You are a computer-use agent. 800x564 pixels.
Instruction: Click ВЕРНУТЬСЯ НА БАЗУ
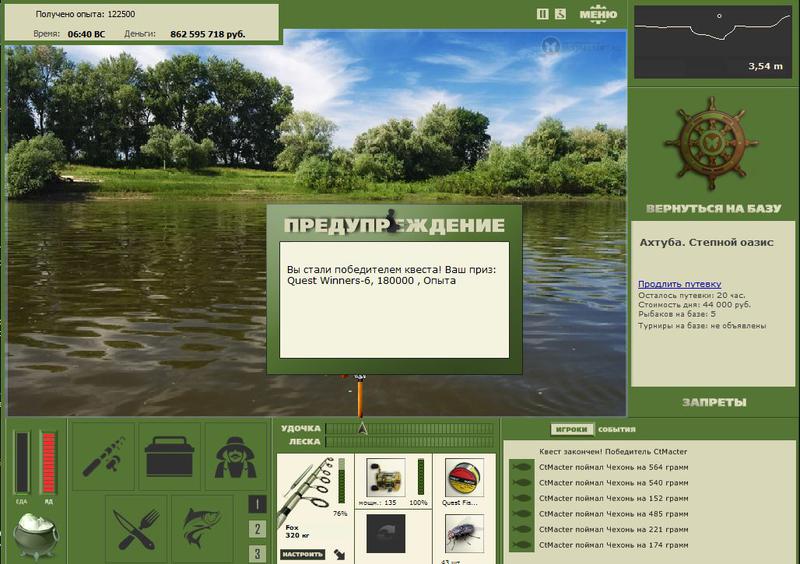[x=713, y=209]
